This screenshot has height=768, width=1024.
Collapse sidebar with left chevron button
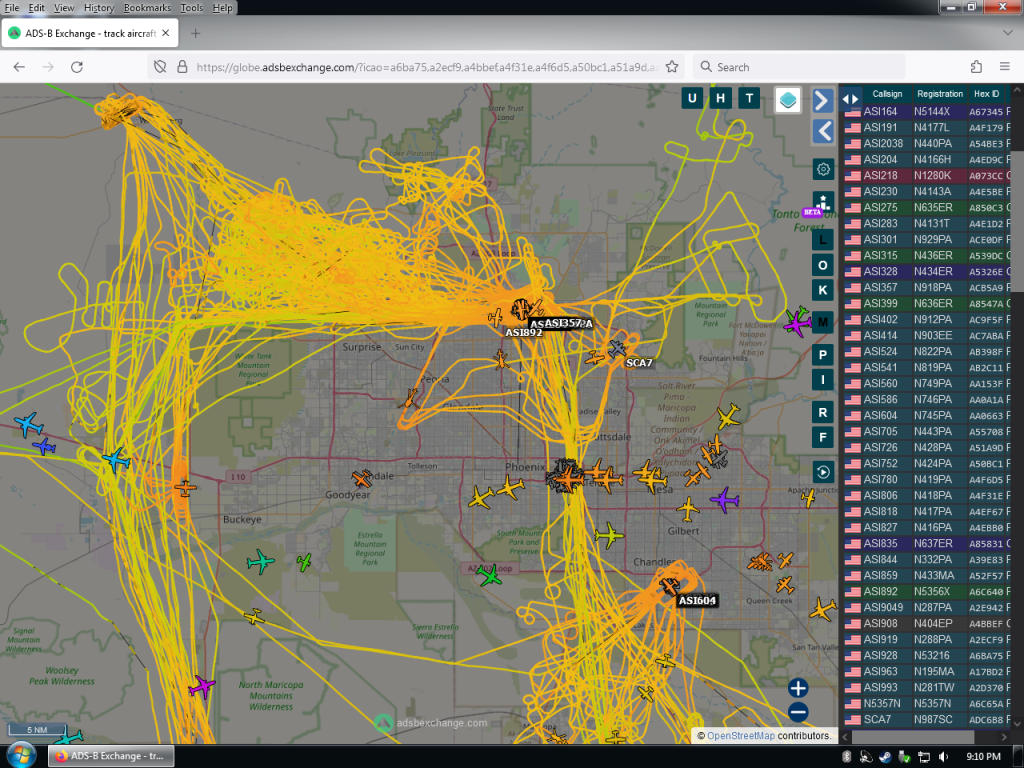(x=823, y=131)
